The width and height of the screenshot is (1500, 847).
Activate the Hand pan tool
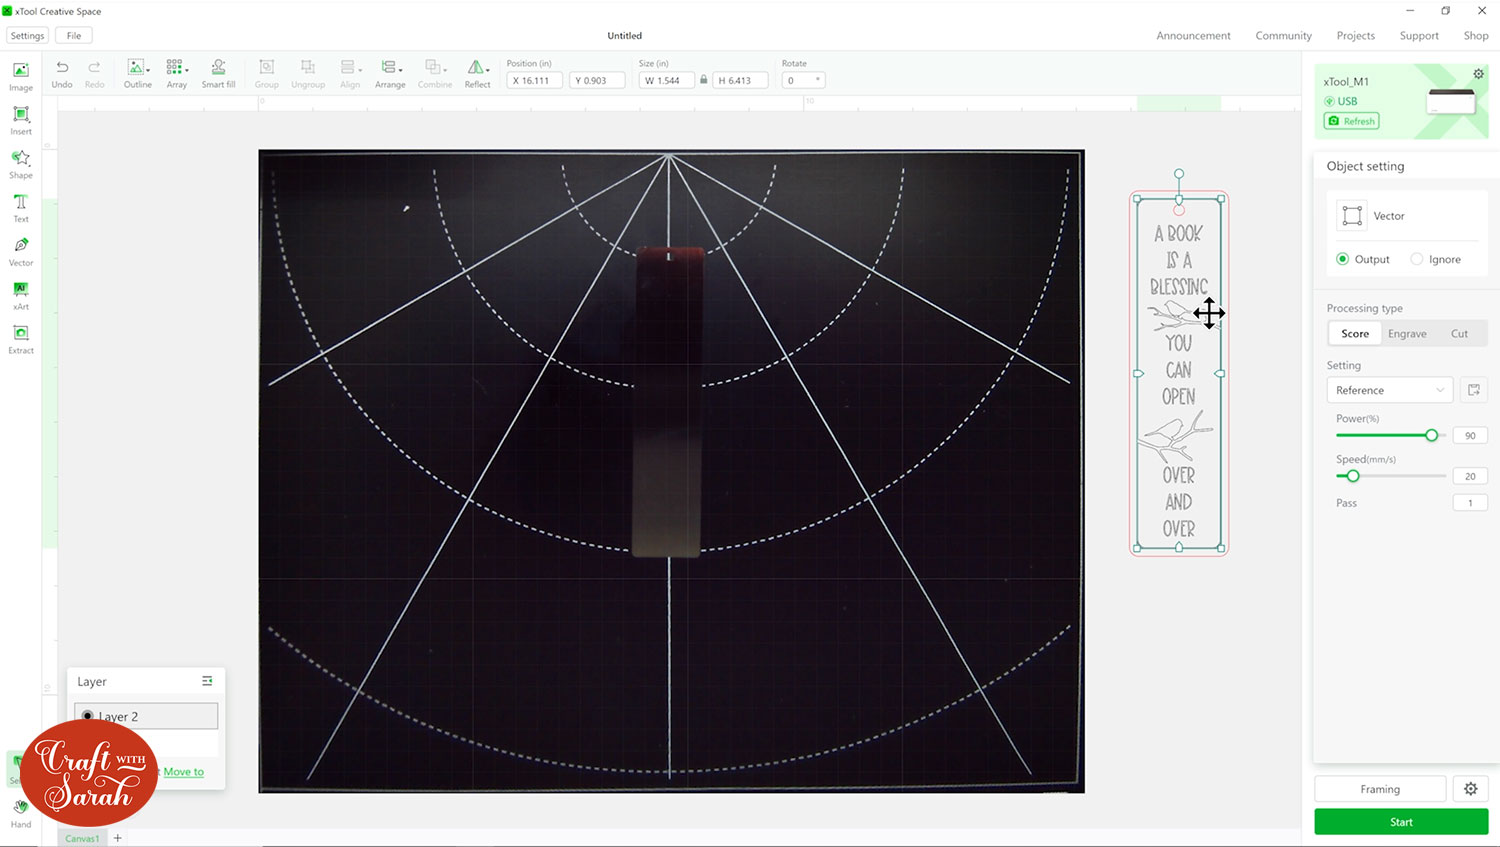coord(21,813)
